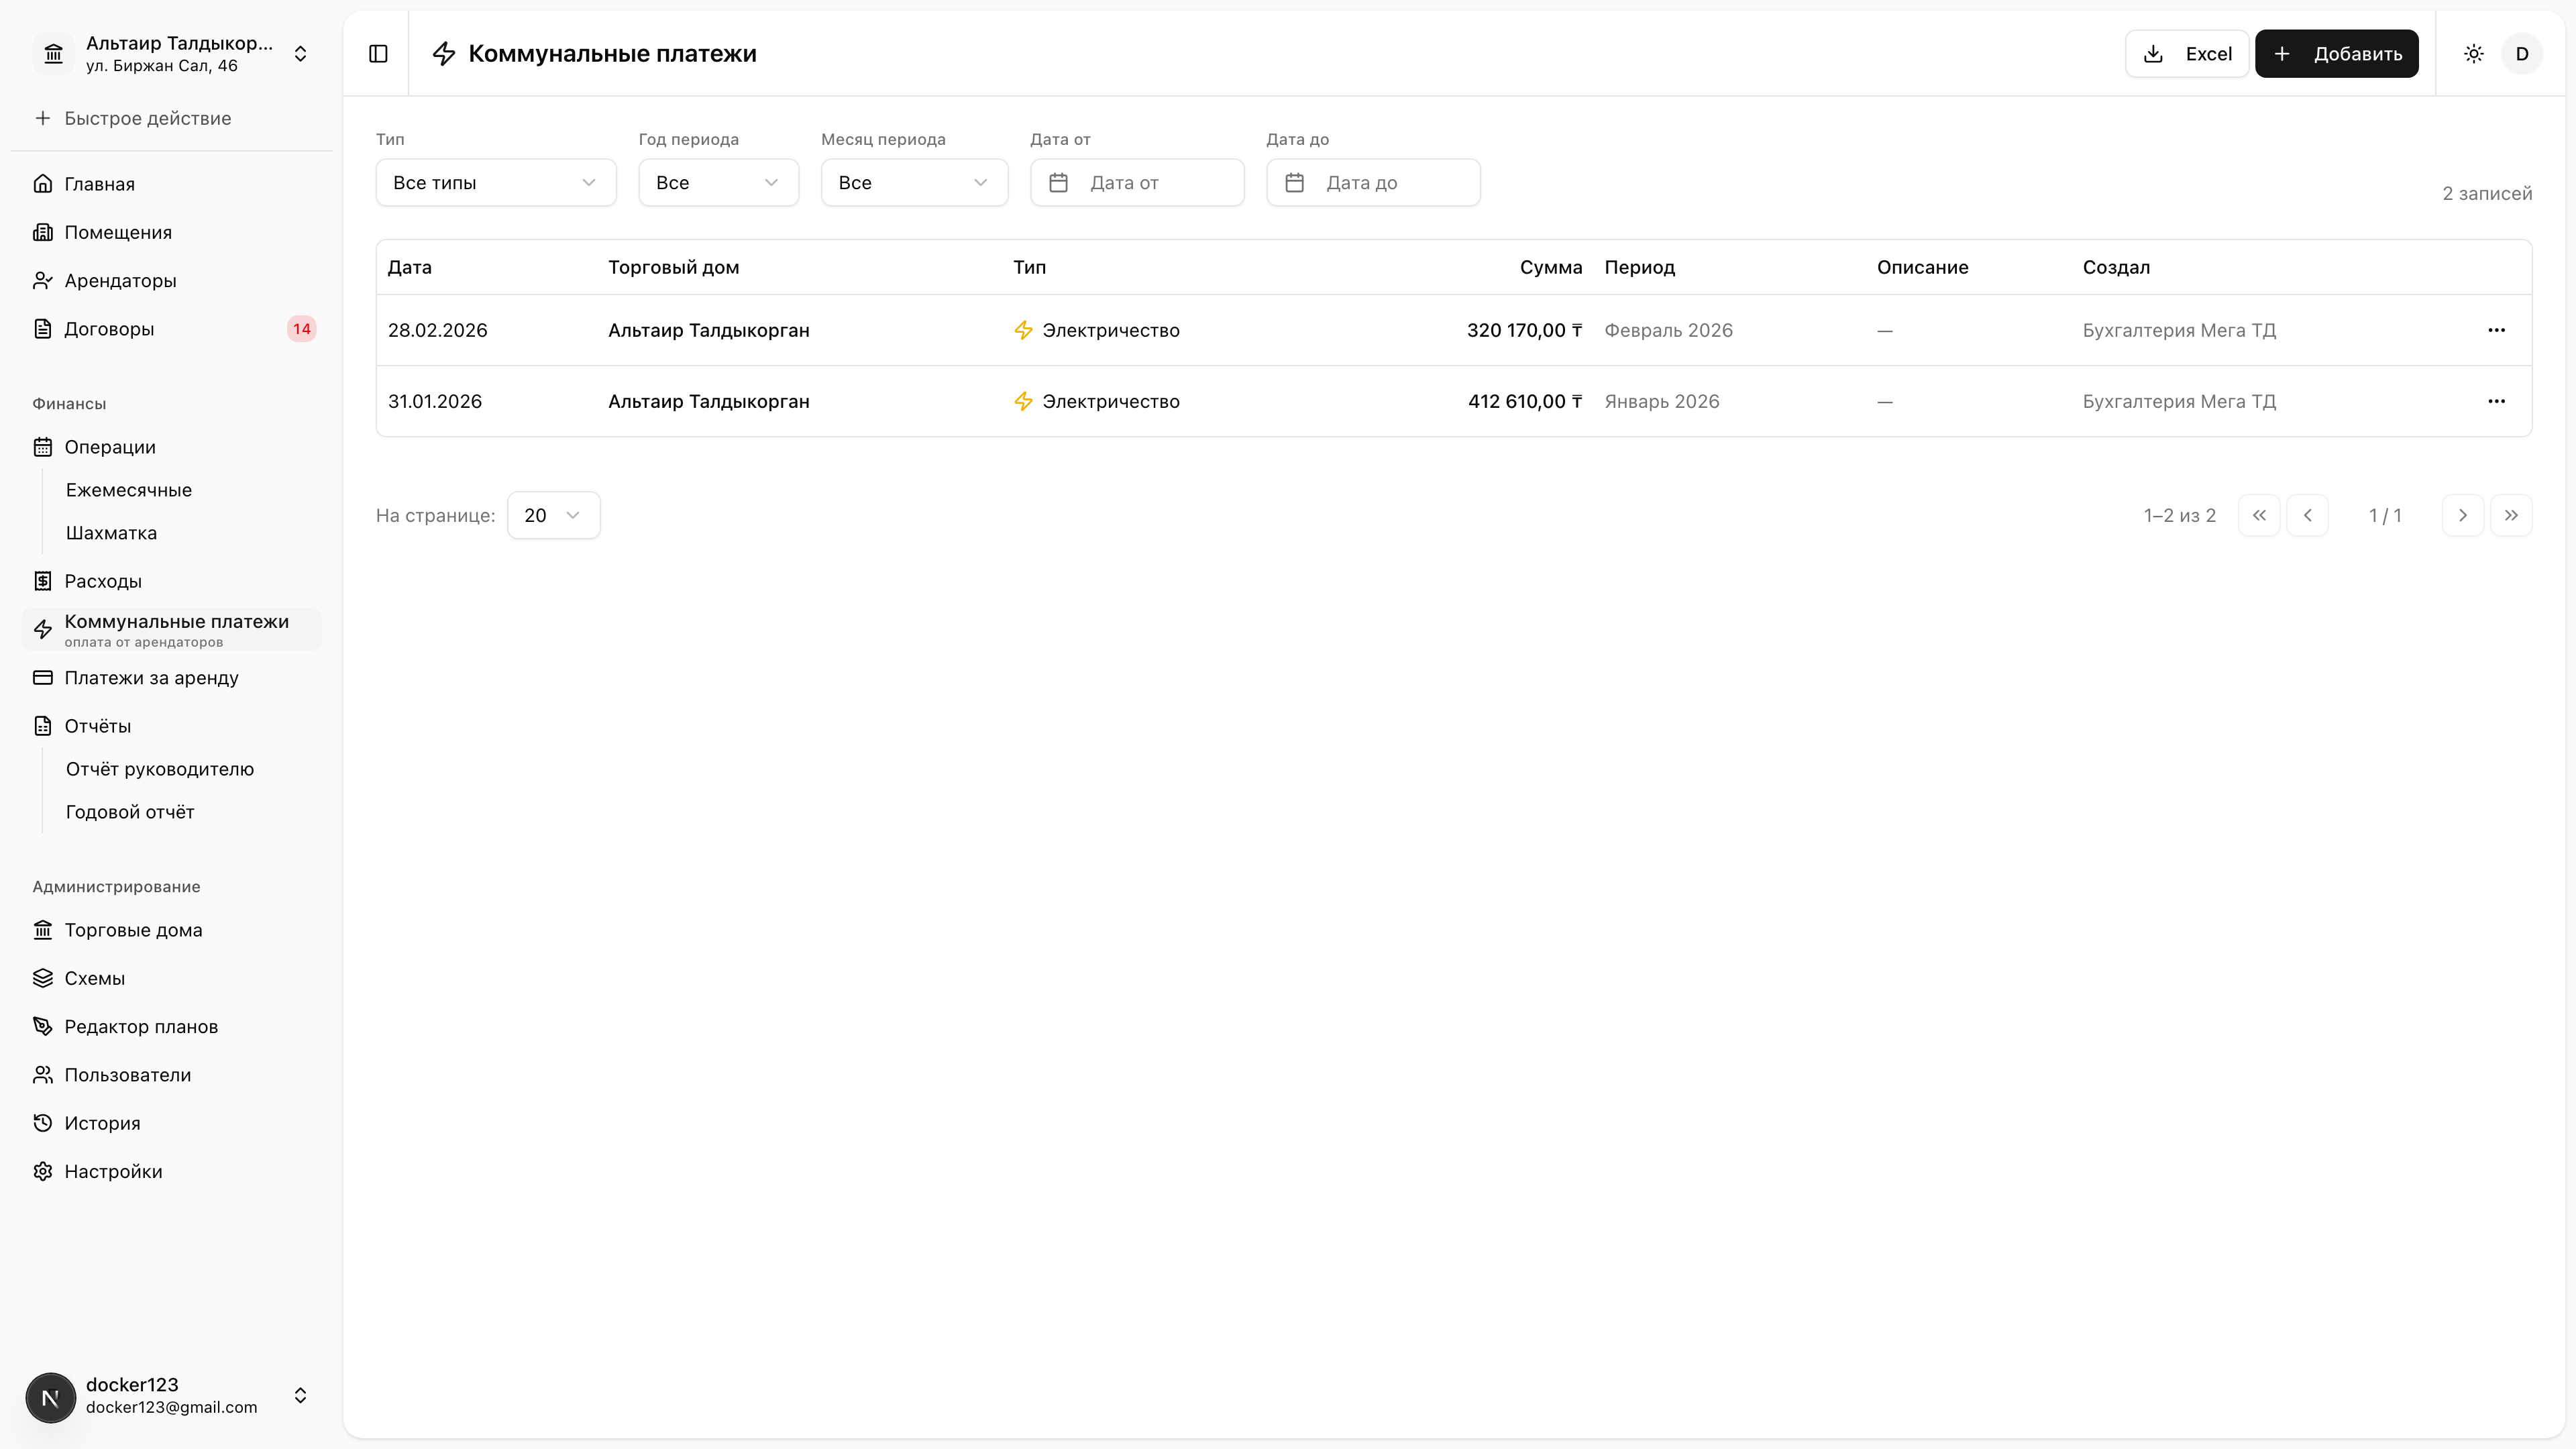Open the Тип filter dropdown
This screenshot has height=1449, width=2576.
coord(496,183)
